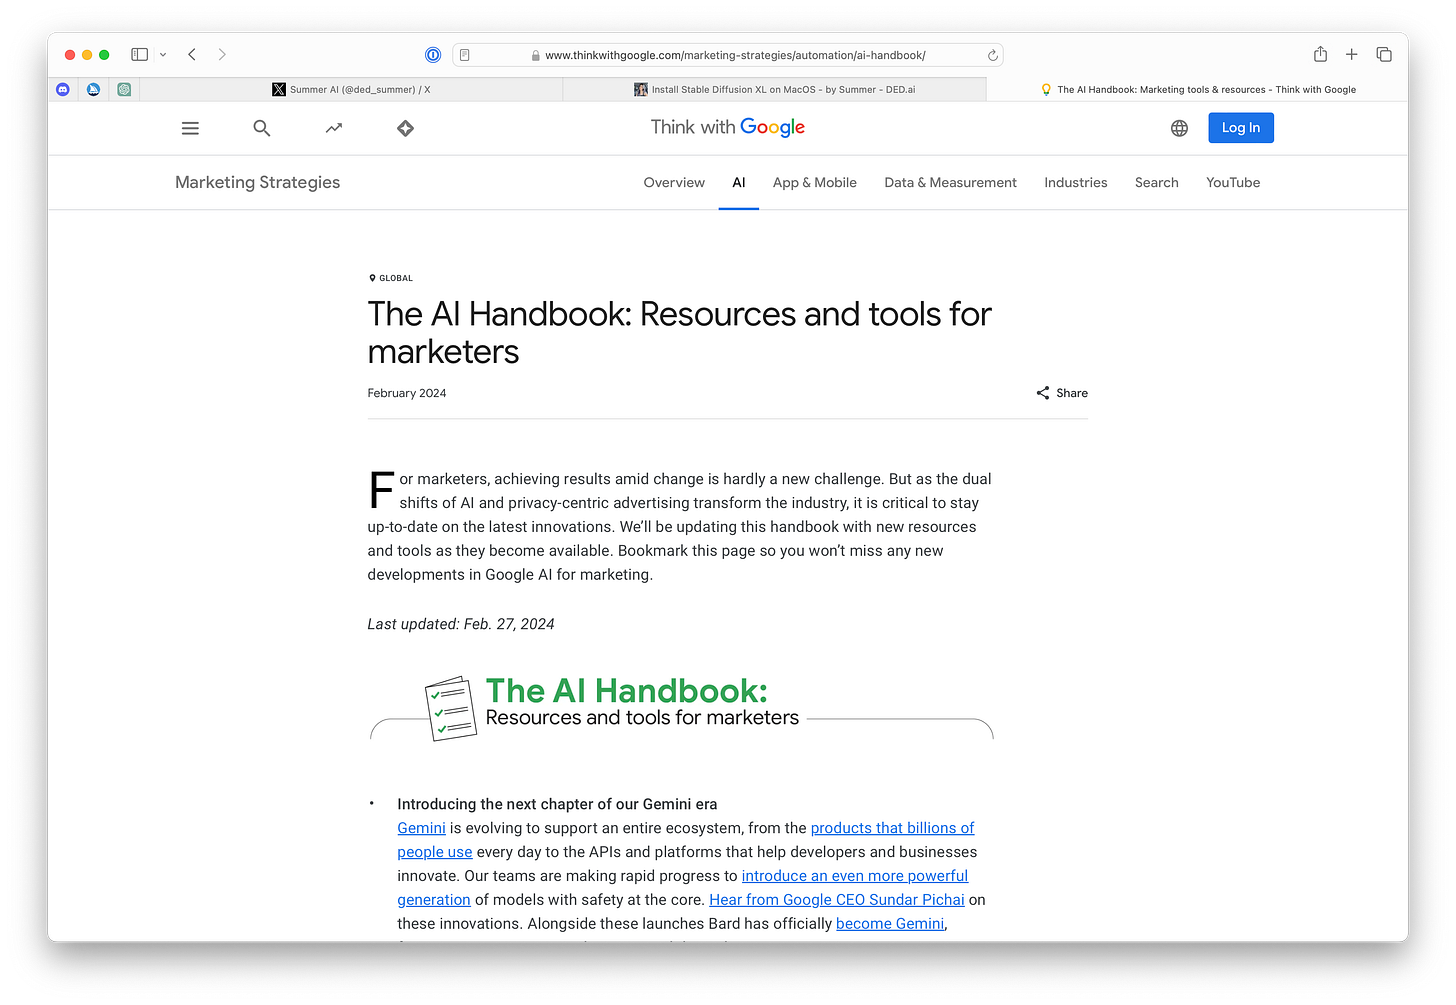
Task: Reload the page with refresh icon
Action: [993, 55]
